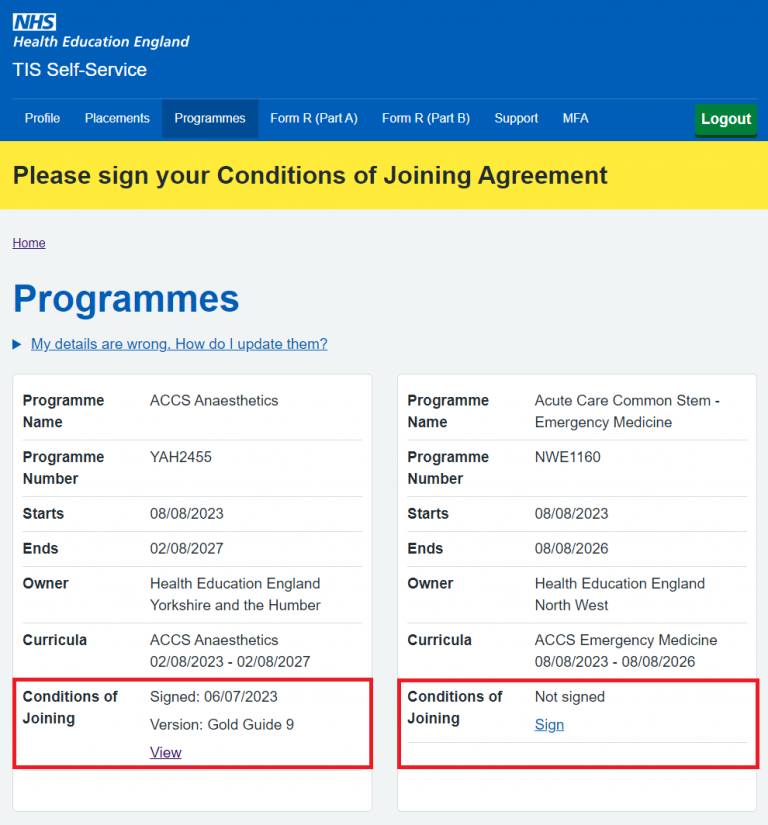Viewport: 768px width, 825px height.
Task: Select the Programmes navigation tab
Action: click(x=209, y=118)
